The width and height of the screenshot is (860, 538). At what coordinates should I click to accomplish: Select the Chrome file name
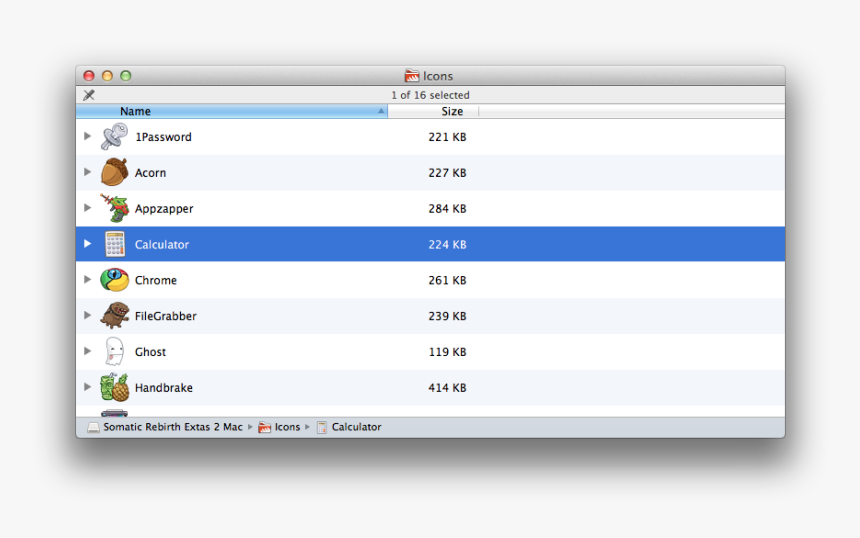click(x=156, y=280)
